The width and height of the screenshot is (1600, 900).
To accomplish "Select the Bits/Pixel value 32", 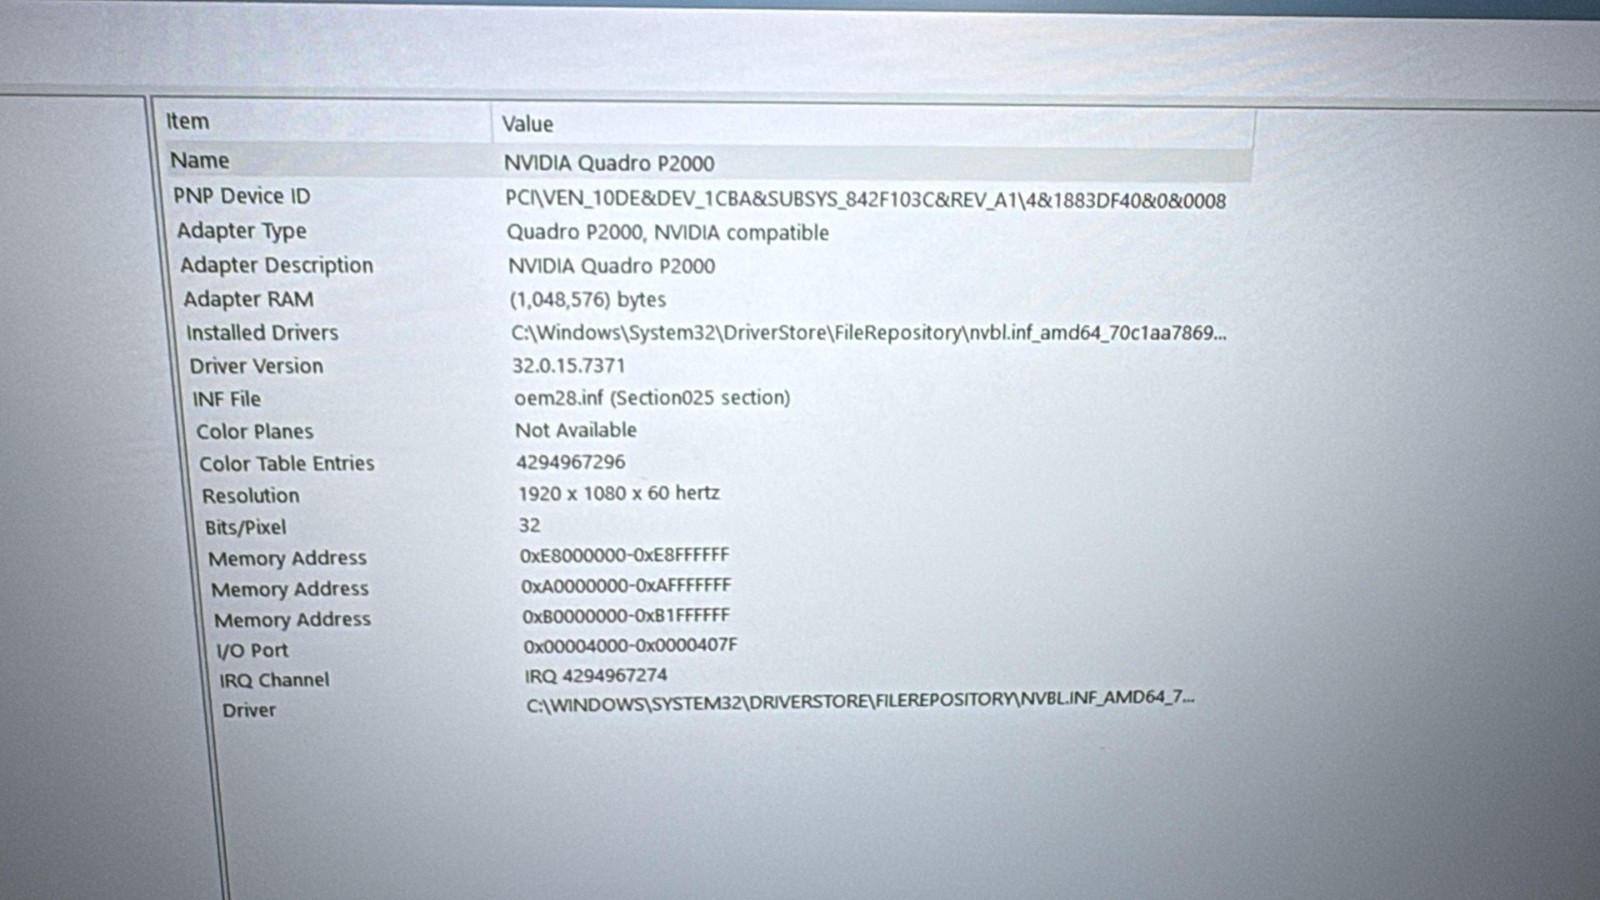I will point(530,525).
